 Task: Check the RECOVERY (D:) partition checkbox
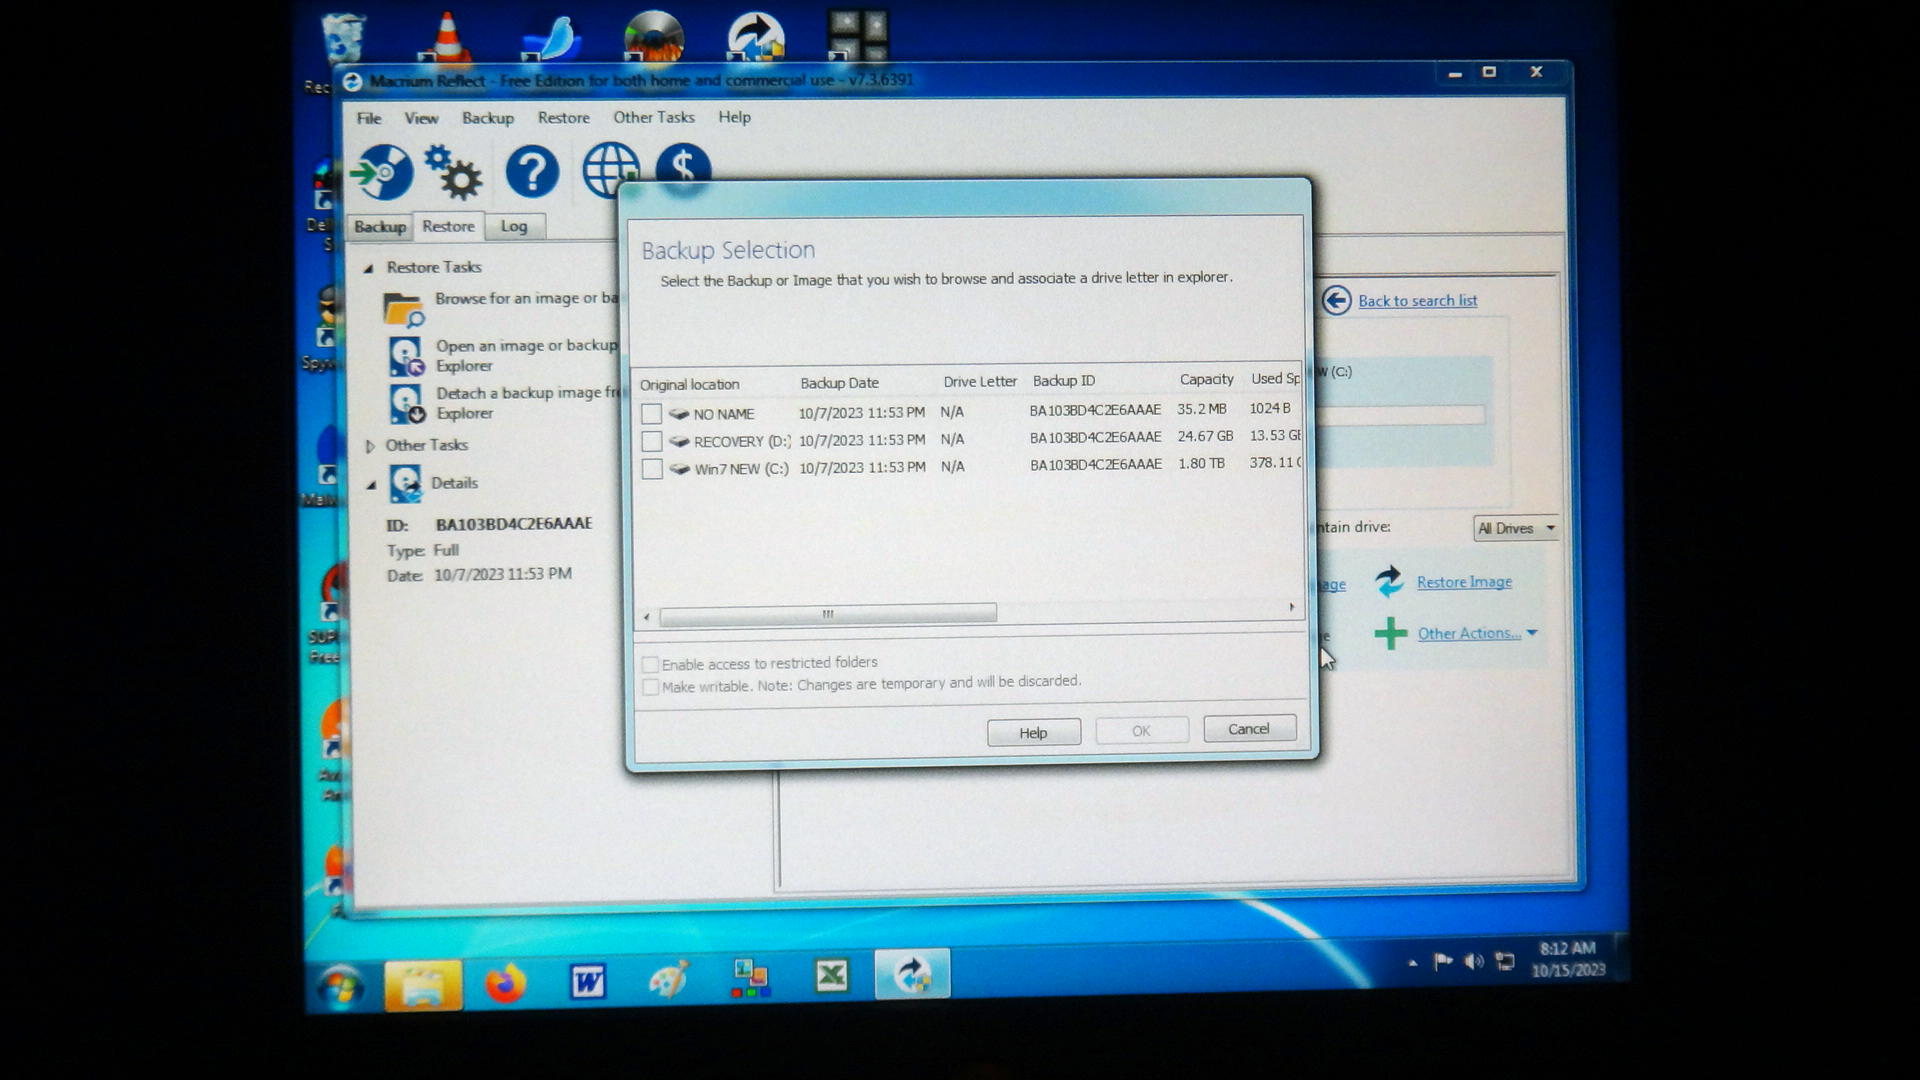651,441
